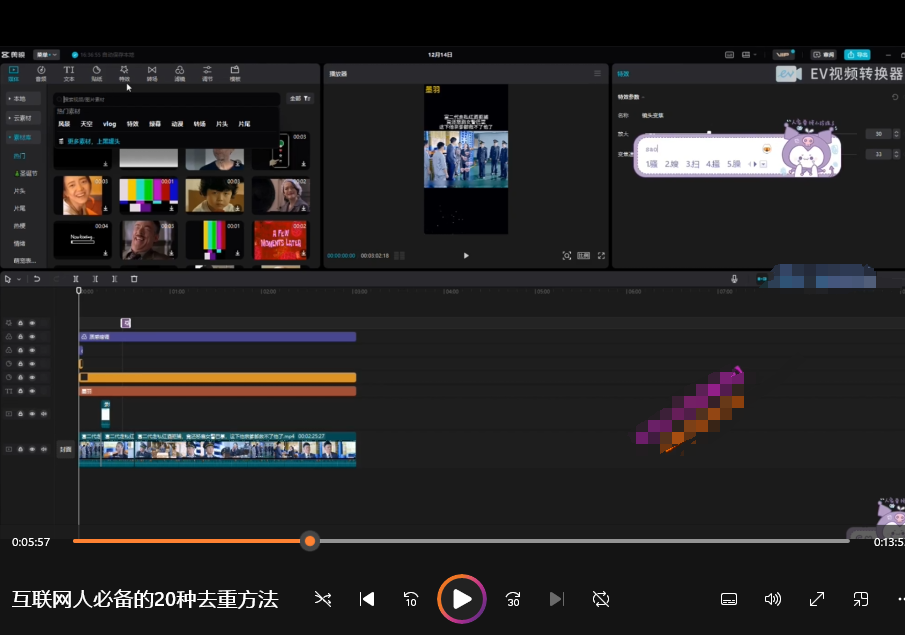Open the 转场 transitions tab in the top toolbar
This screenshot has width=905, height=635.
point(152,73)
